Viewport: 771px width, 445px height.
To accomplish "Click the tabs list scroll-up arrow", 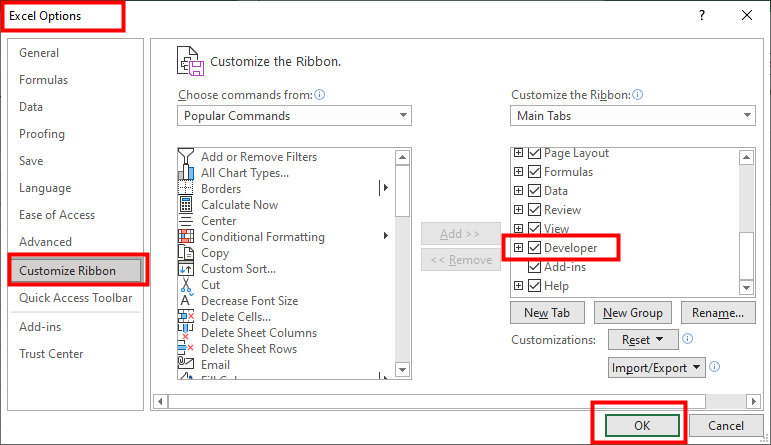I will (746, 157).
